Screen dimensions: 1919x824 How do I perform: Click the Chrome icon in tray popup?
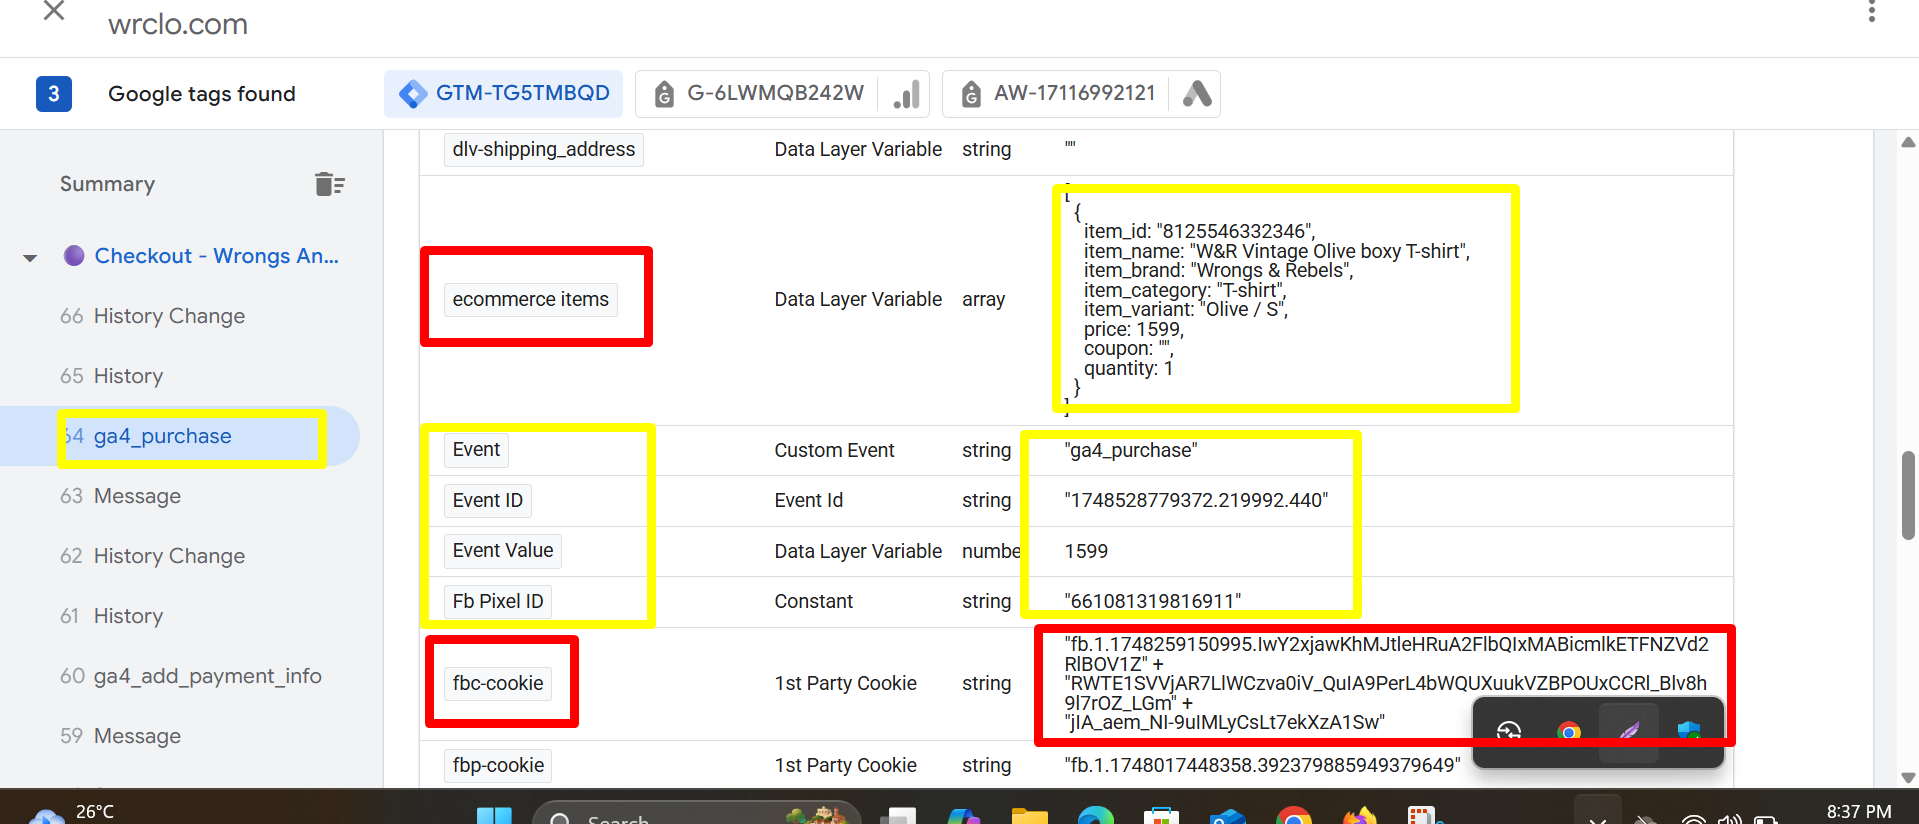coord(1569,733)
